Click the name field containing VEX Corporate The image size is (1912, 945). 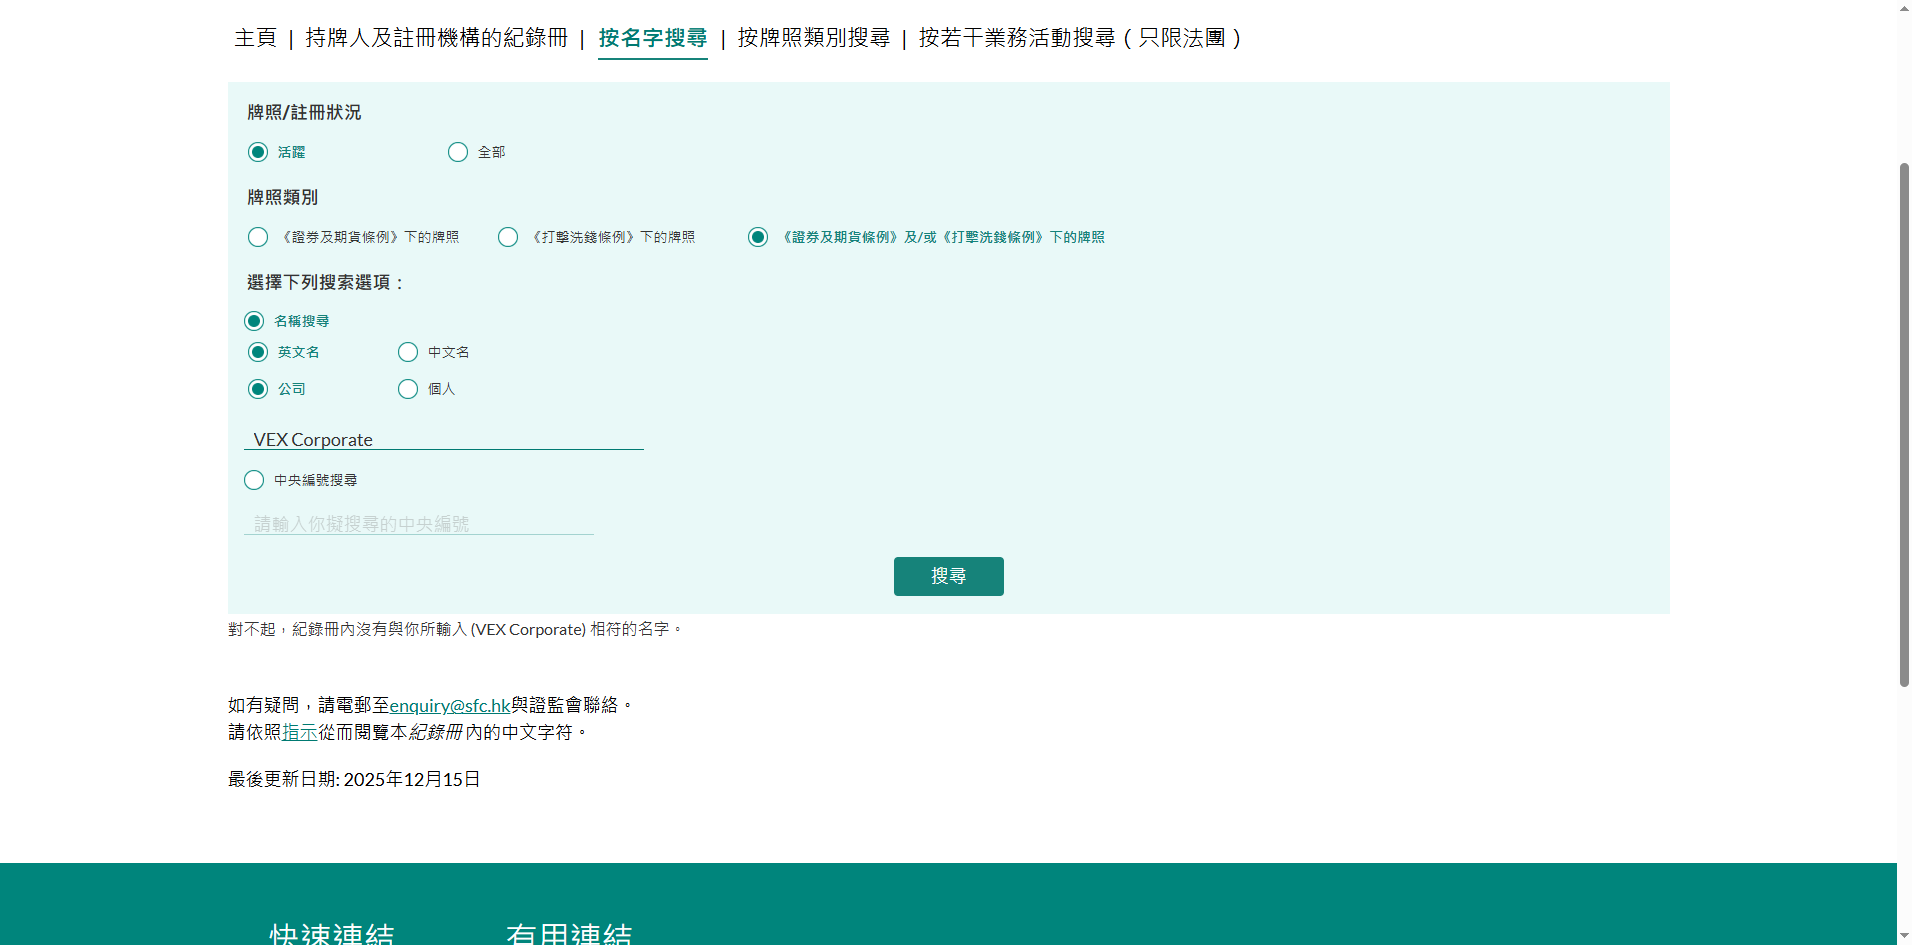pos(443,440)
